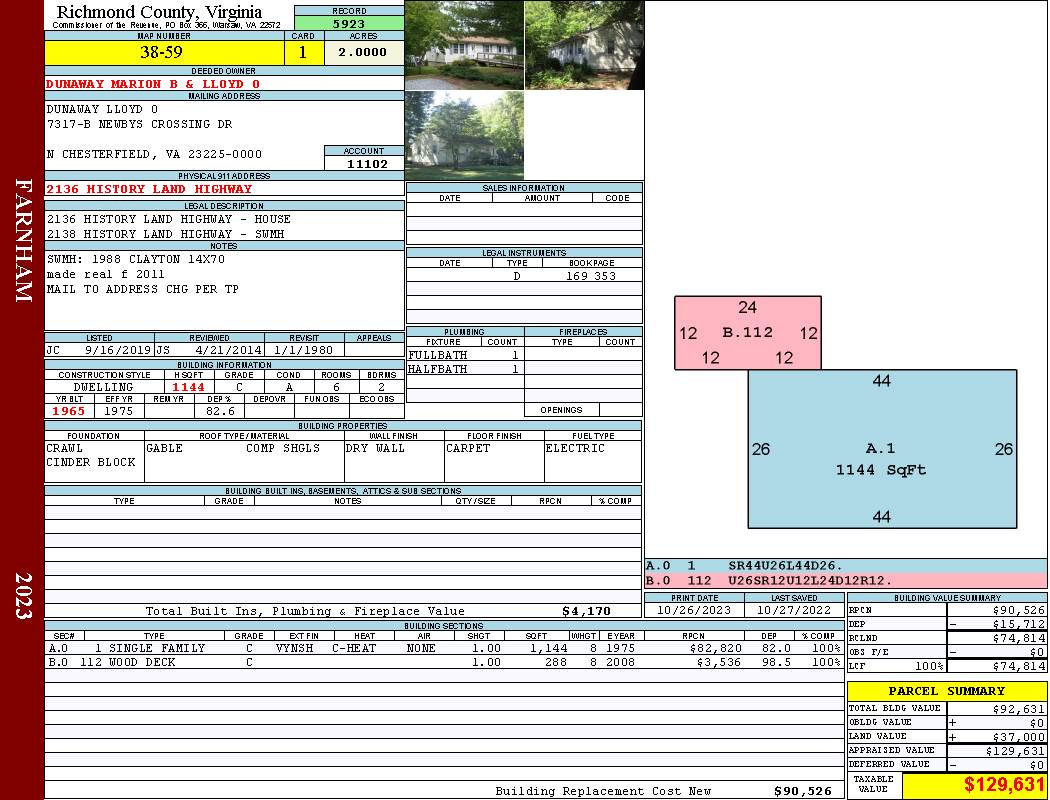This screenshot has width=1050, height=800.
Task: Select the yellow PARCEL SUMMARY header
Action: pyautogui.click(x=946, y=691)
